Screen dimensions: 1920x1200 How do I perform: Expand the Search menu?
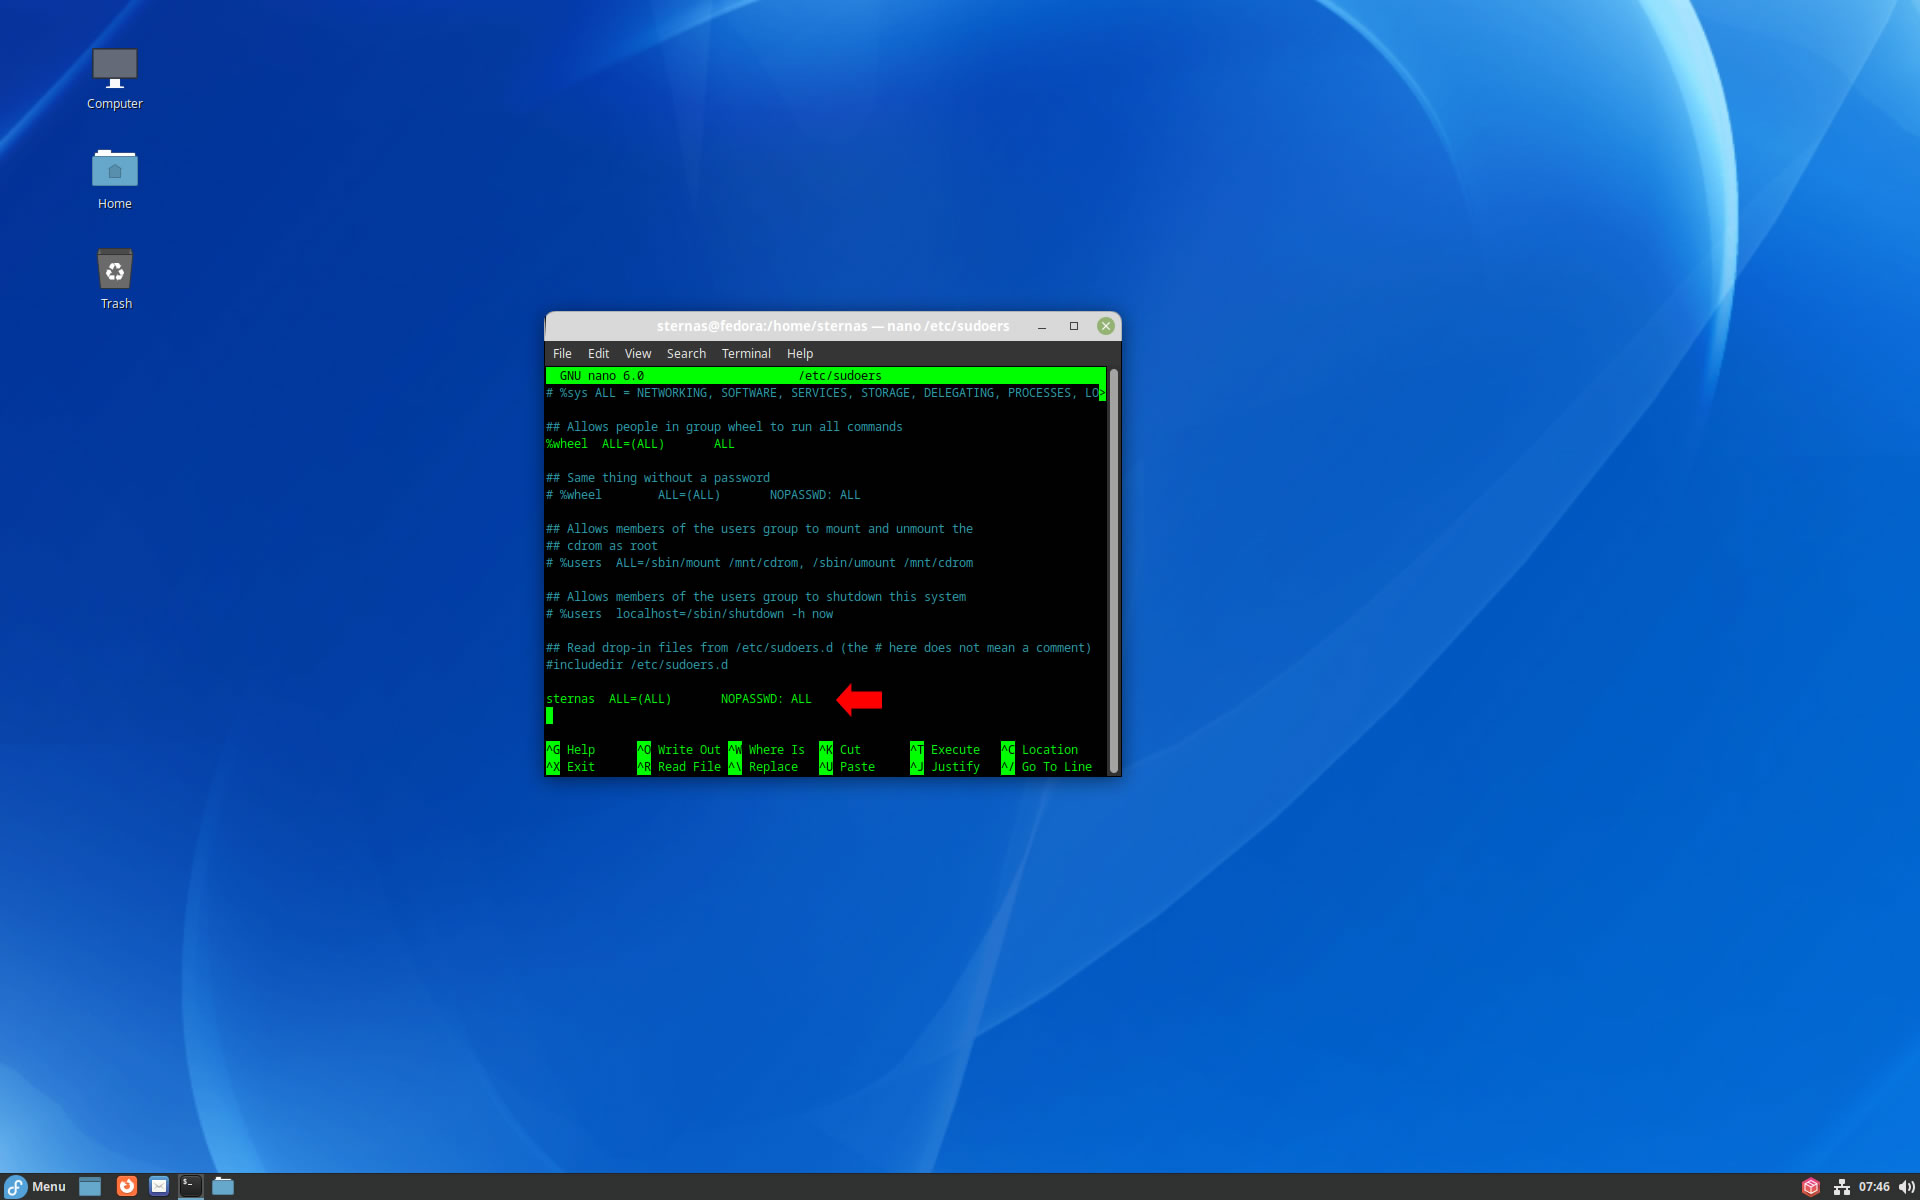click(686, 354)
